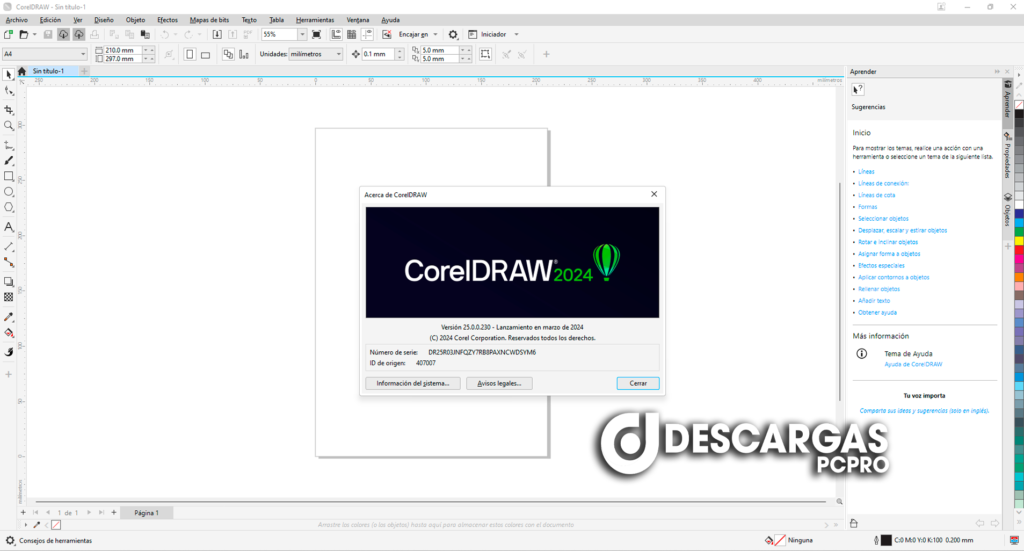Select the Rectangle tool
Image resolution: width=1024 pixels, height=551 pixels.
9,176
